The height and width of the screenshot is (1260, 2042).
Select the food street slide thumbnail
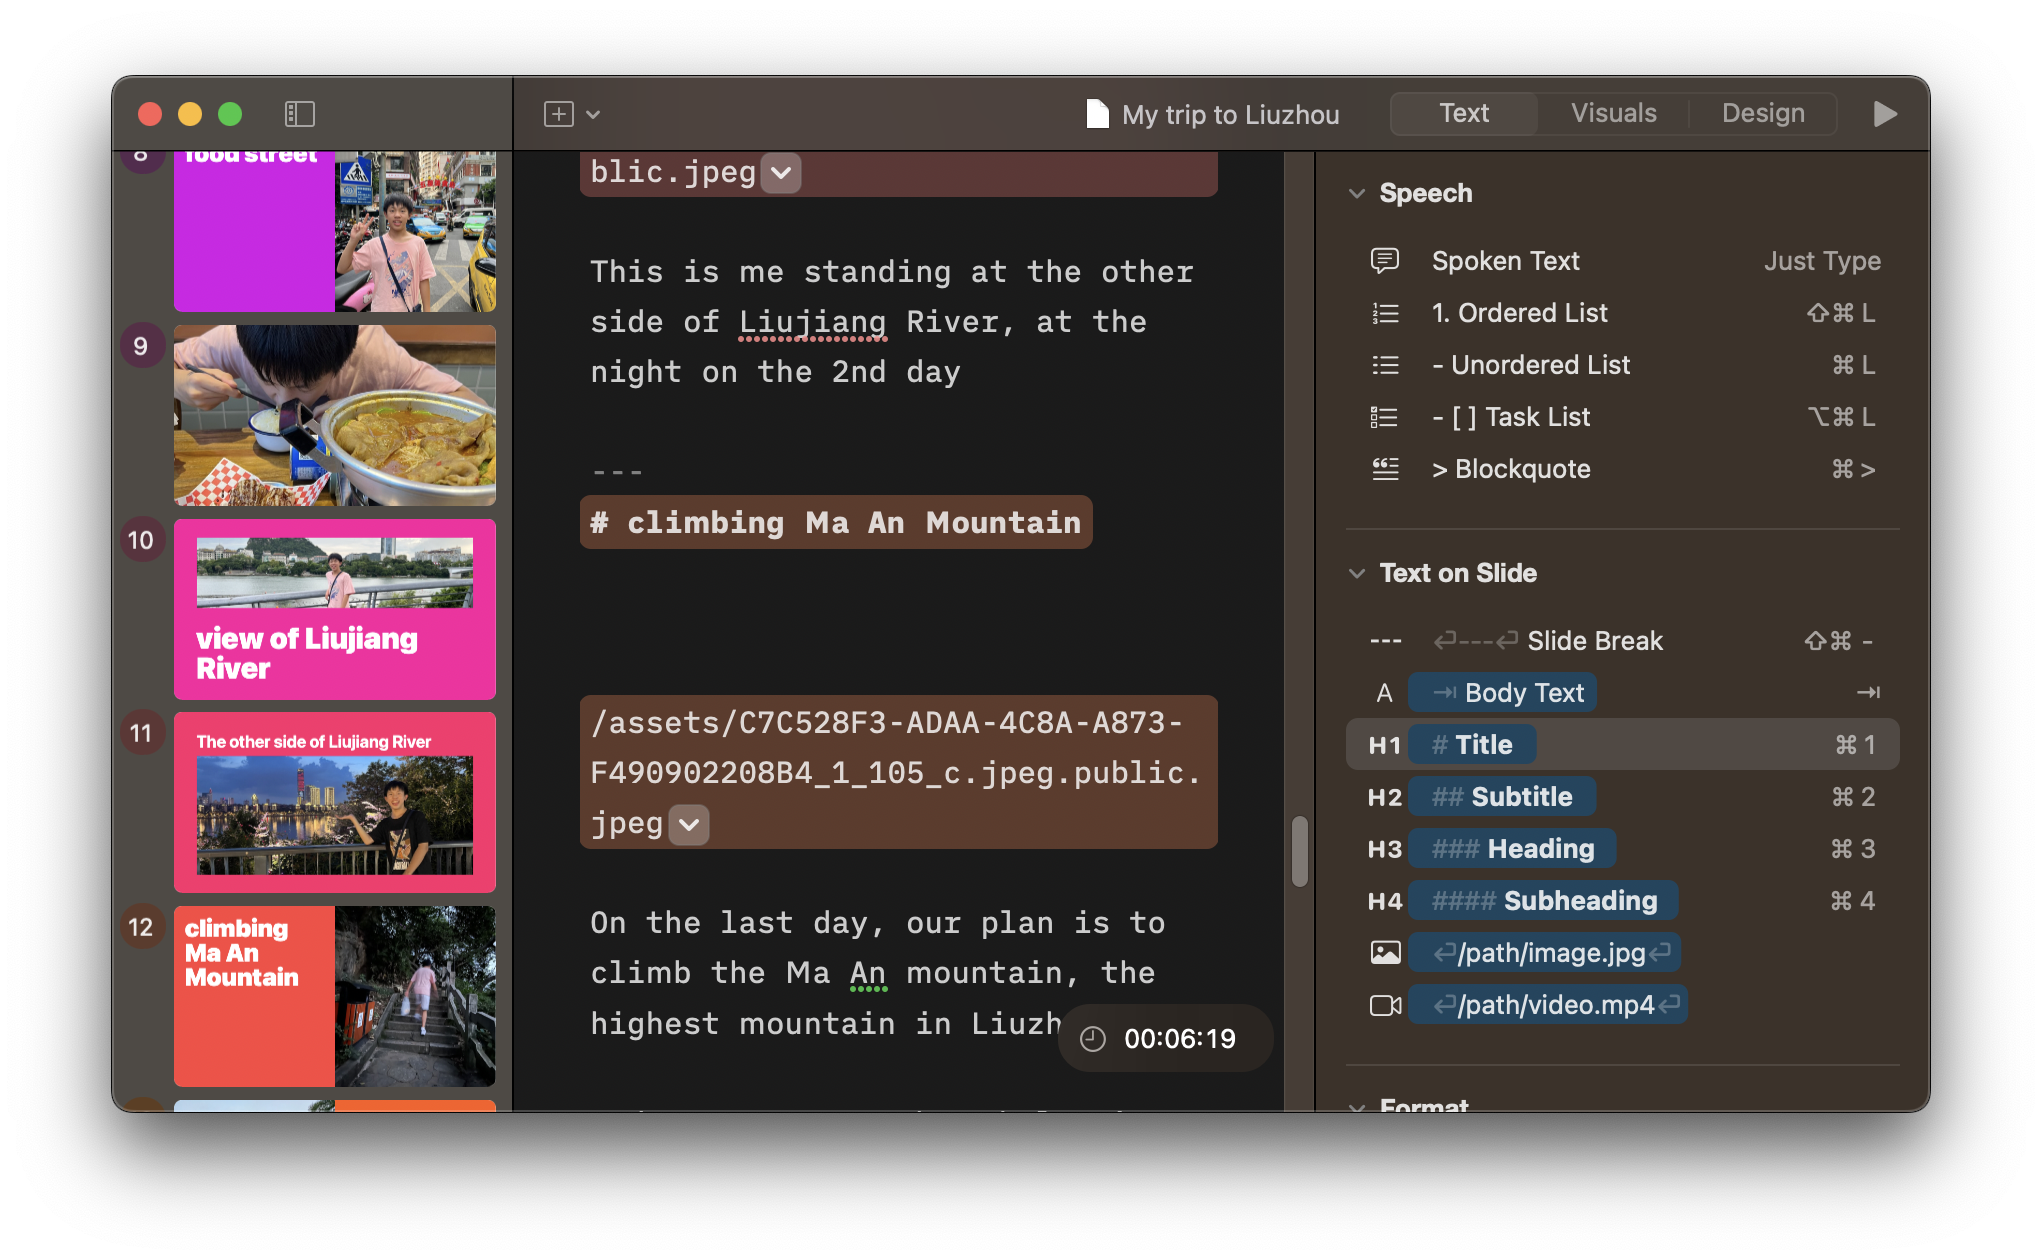335,232
